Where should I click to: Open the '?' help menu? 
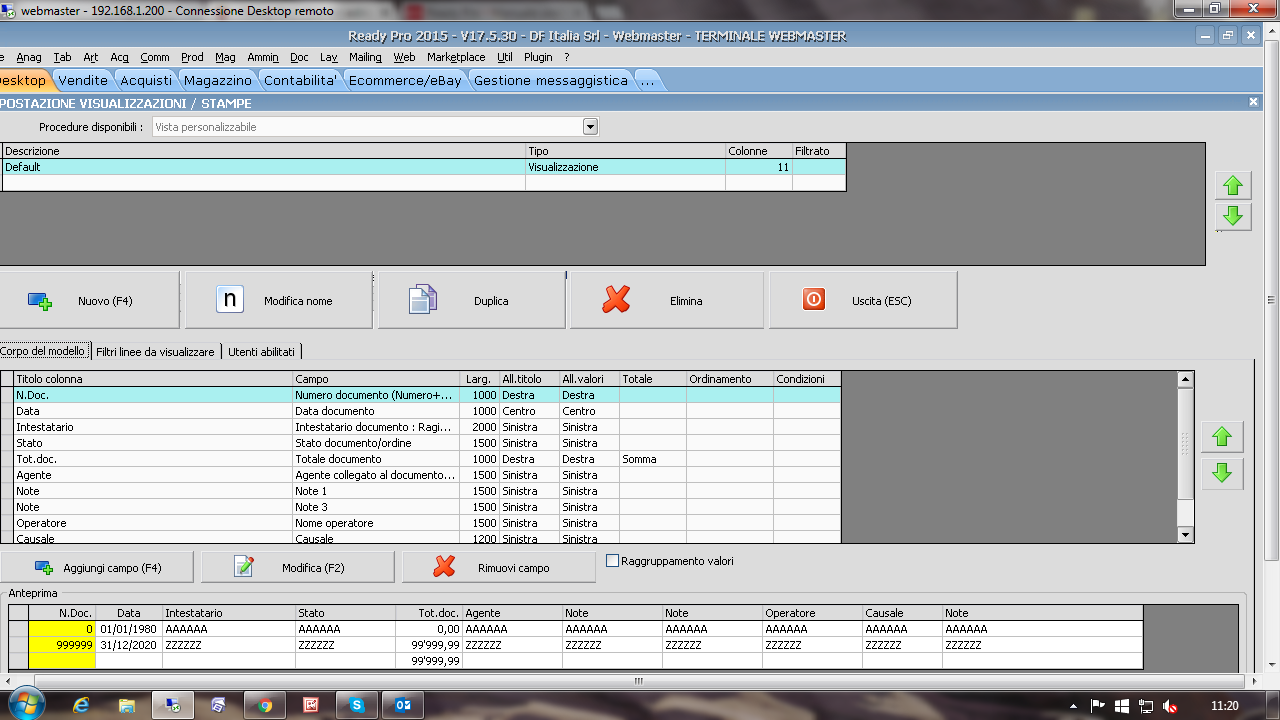566,57
